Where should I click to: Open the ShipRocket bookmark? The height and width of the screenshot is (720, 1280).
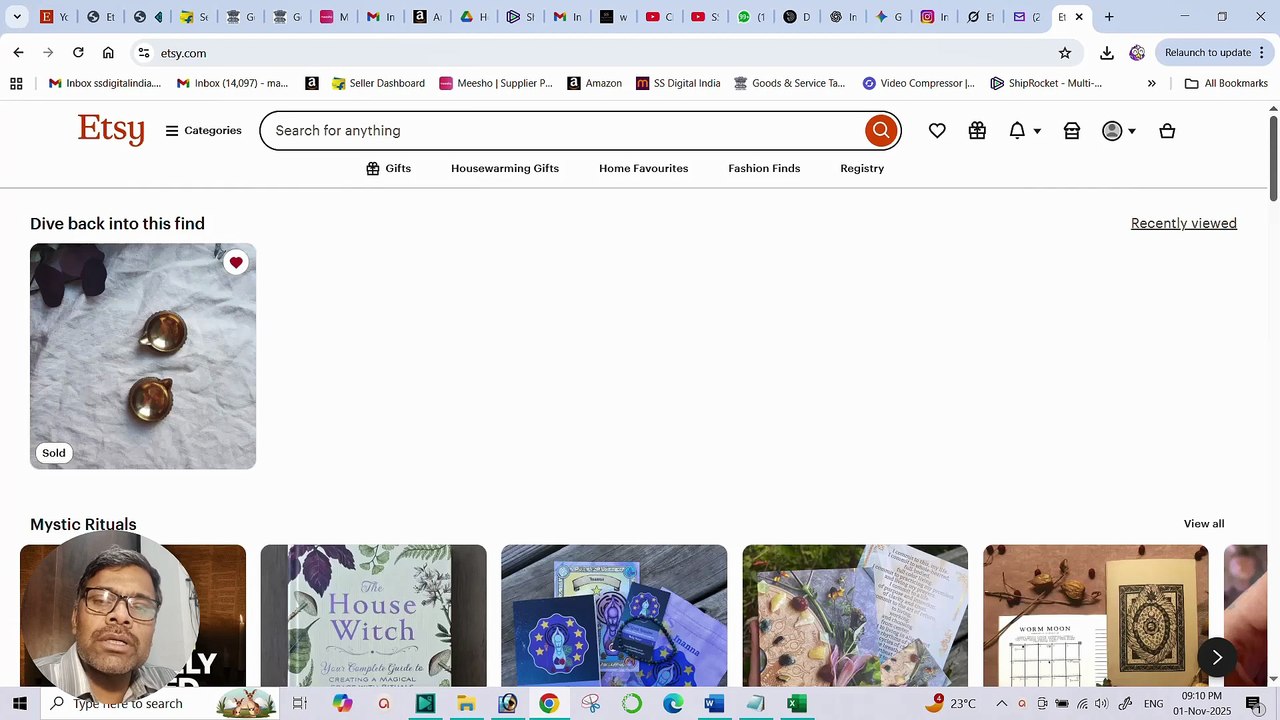[x=1046, y=83]
